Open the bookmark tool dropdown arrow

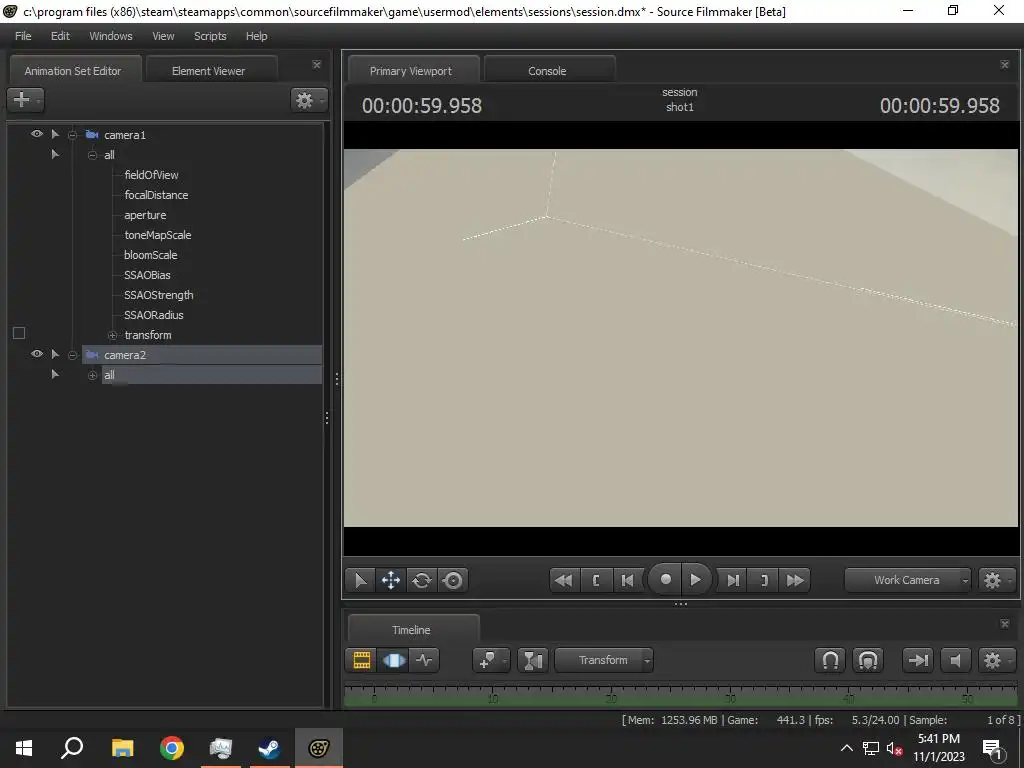click(x=504, y=661)
